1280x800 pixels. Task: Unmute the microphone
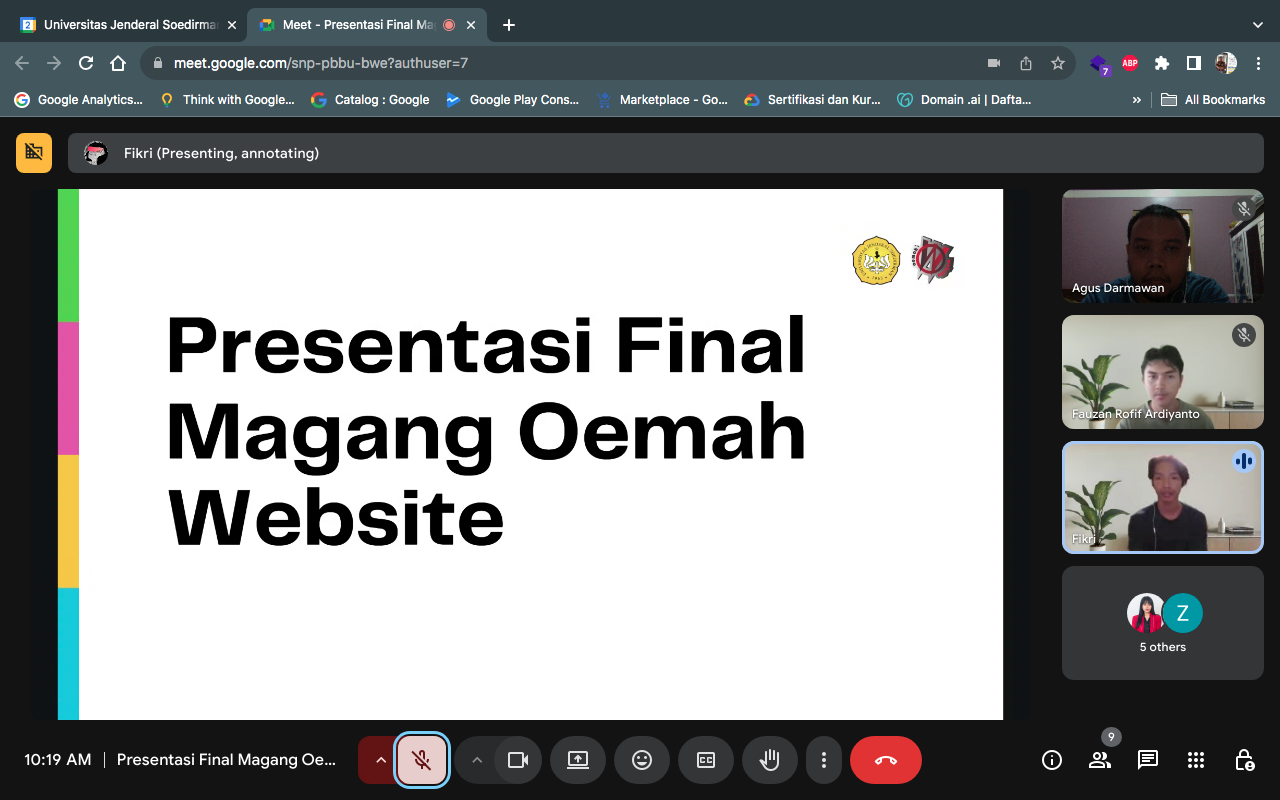click(422, 760)
